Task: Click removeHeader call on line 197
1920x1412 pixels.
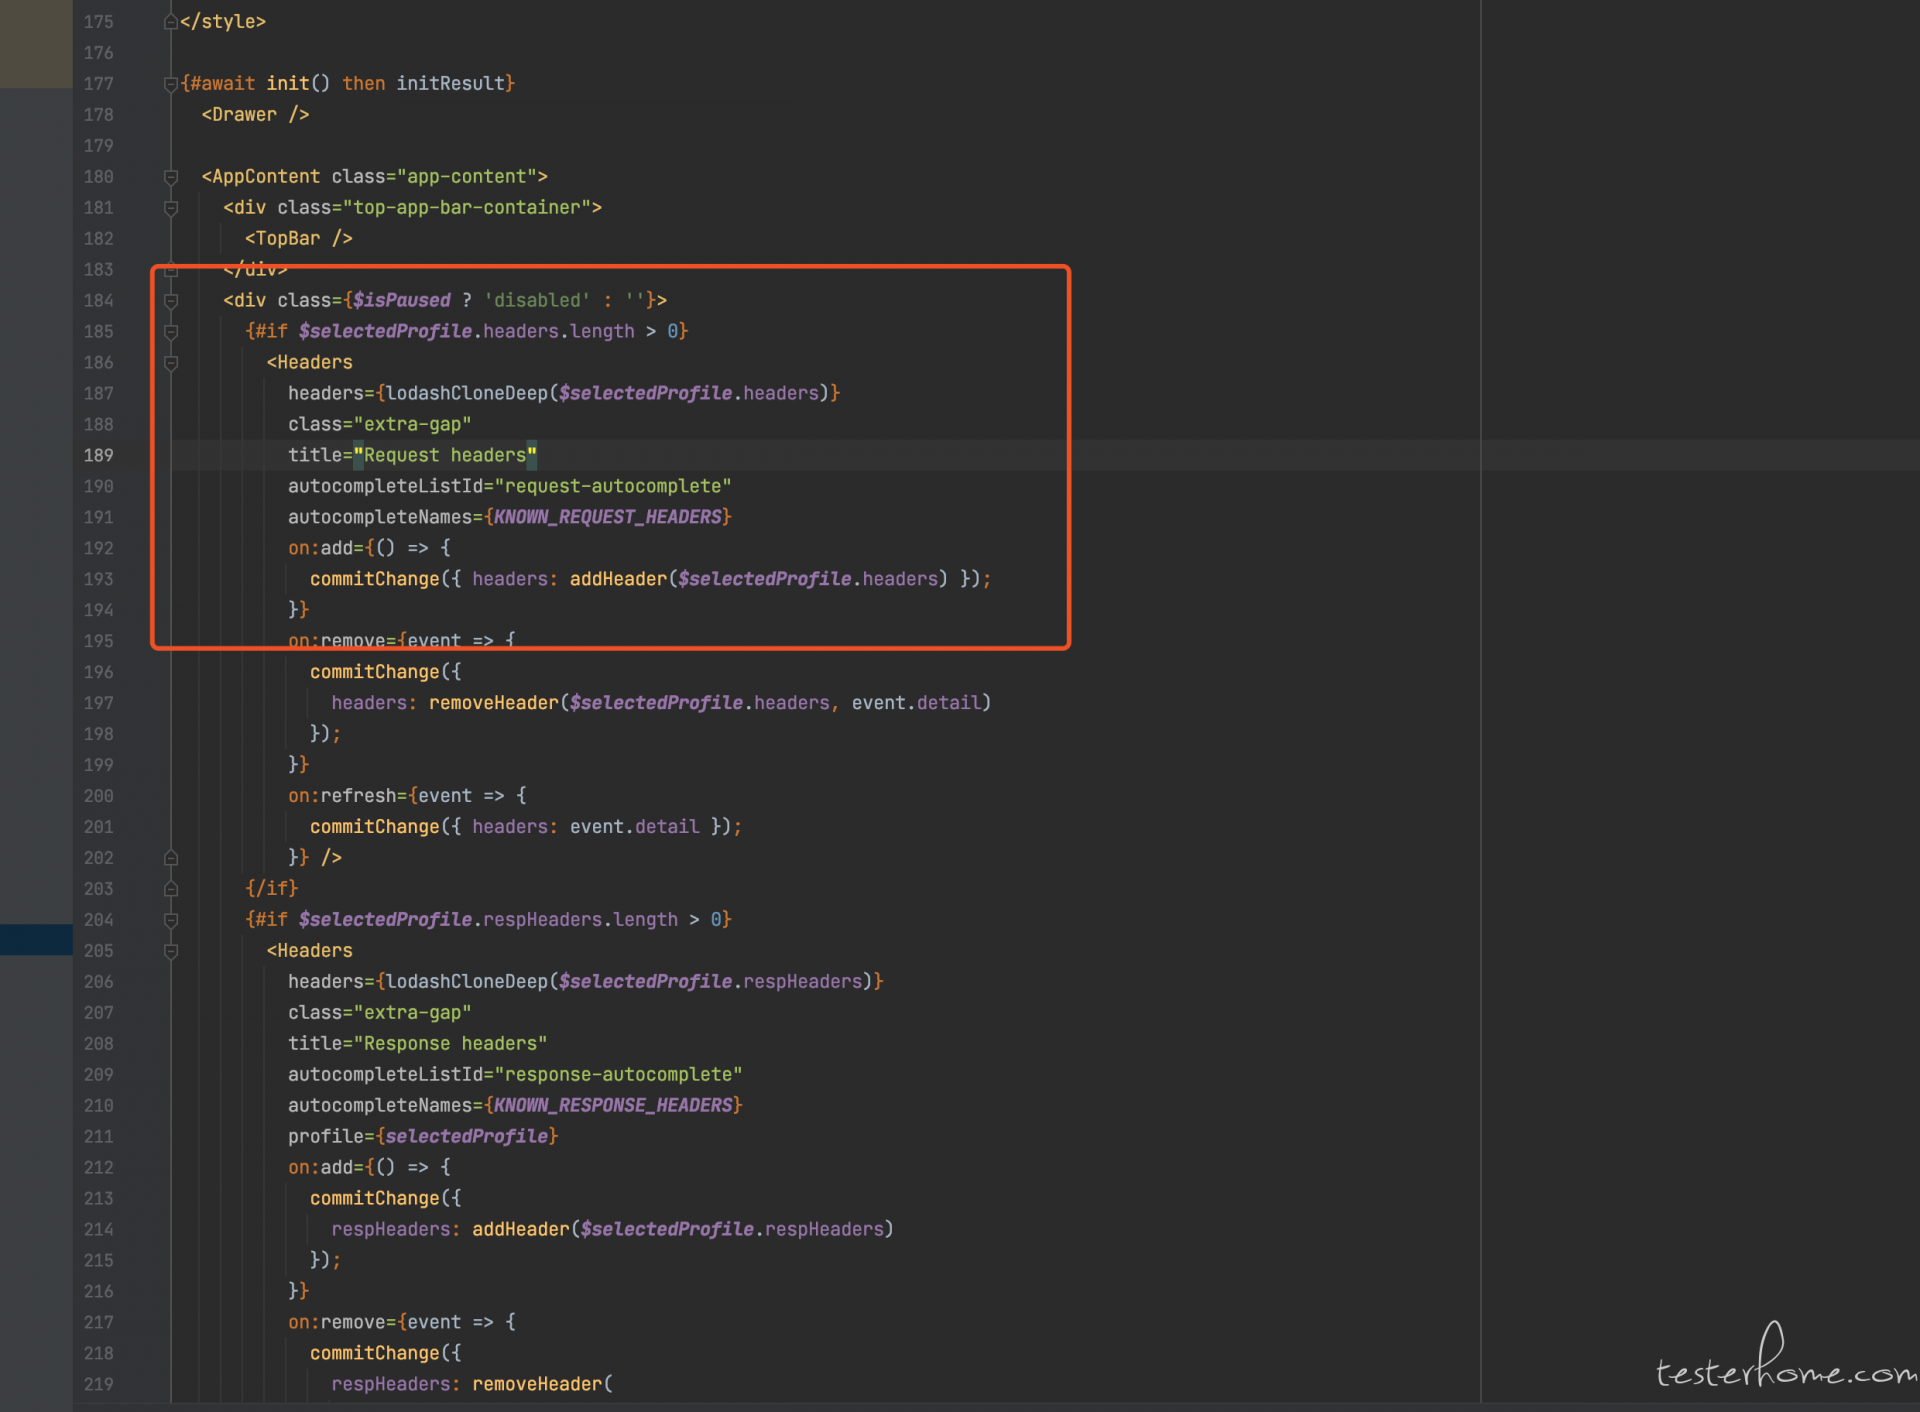Action: [494, 704]
